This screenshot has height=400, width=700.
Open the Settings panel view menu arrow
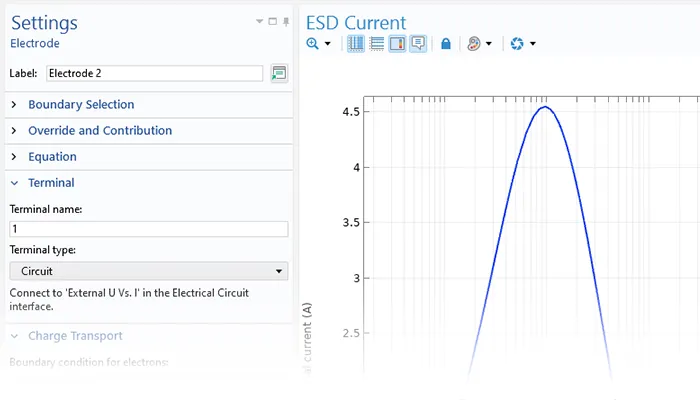tap(259, 20)
